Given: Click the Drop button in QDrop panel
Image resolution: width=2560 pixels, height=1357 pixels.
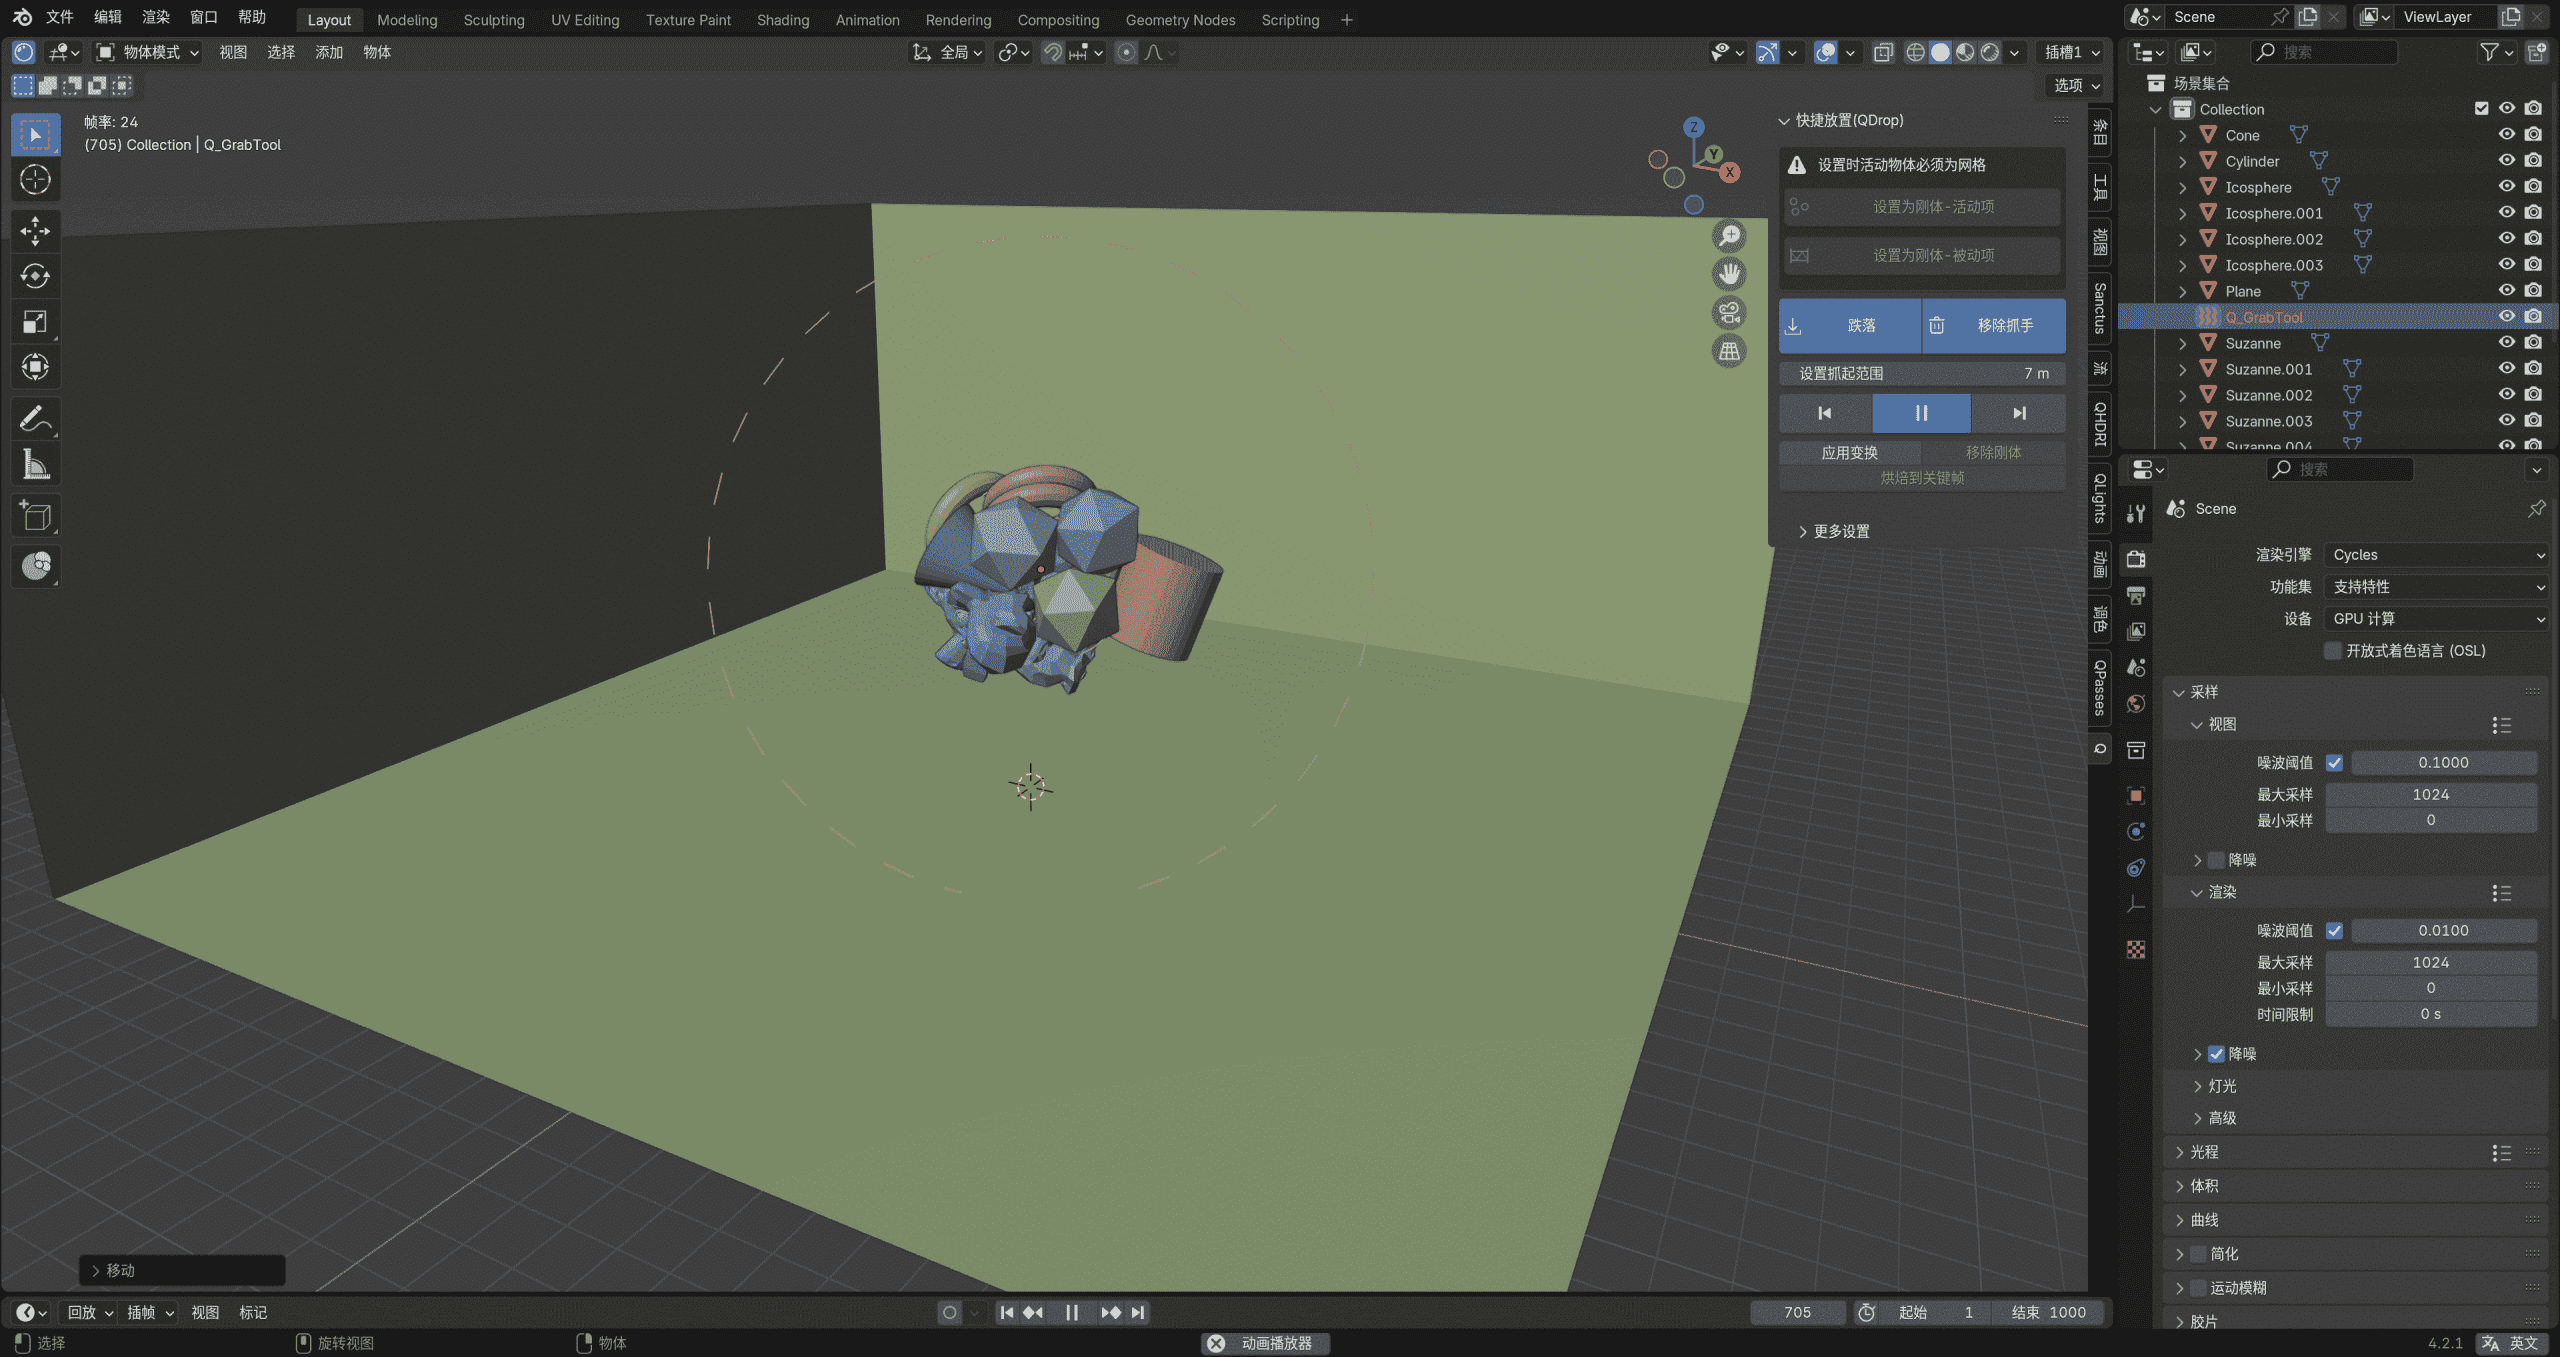Looking at the screenshot, I should [x=1850, y=326].
